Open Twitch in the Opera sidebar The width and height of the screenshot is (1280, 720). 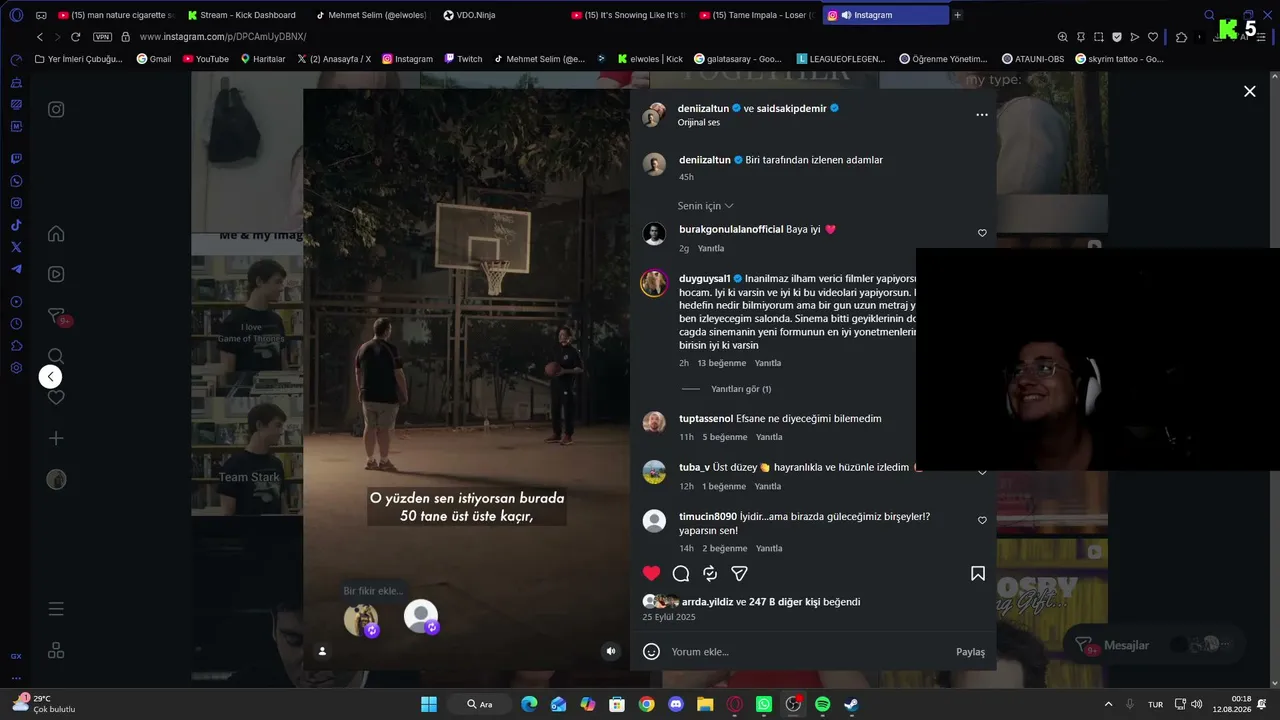click(16, 159)
